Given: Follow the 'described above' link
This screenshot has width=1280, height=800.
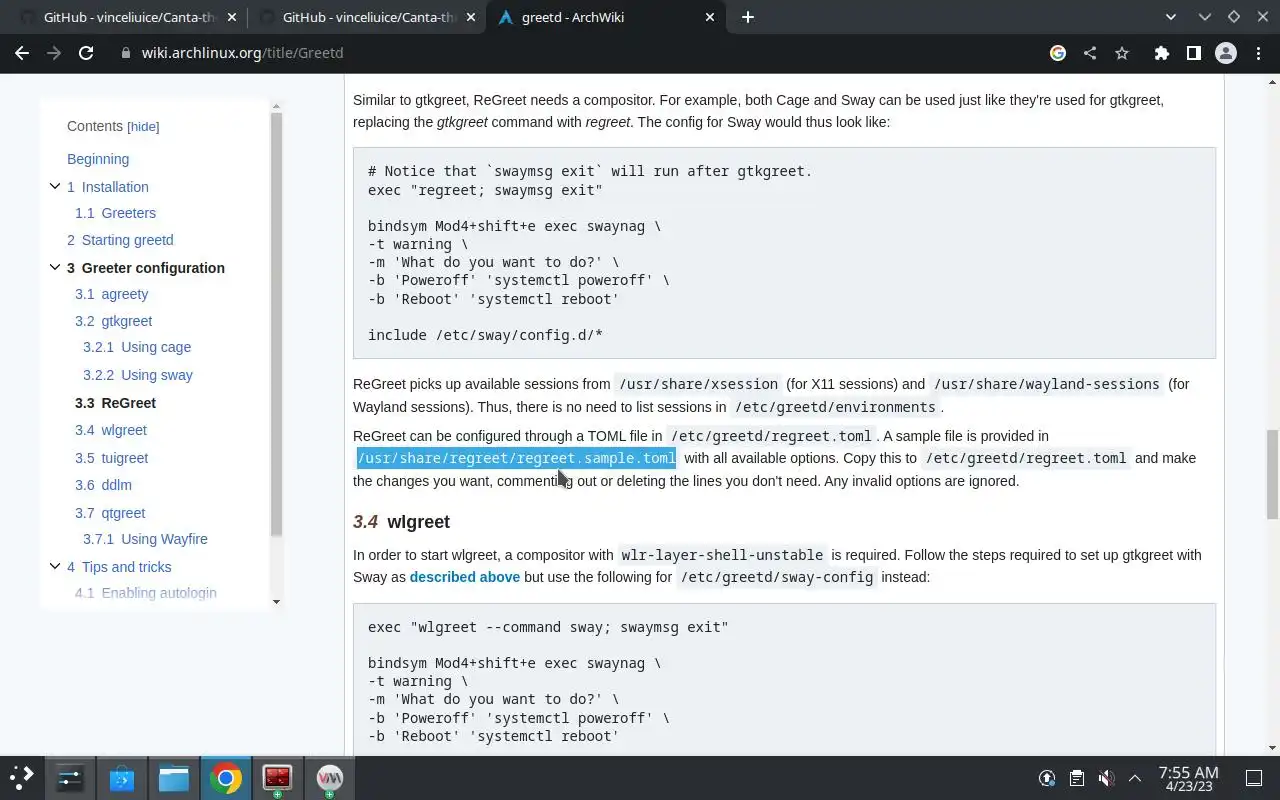Looking at the screenshot, I should point(464,577).
